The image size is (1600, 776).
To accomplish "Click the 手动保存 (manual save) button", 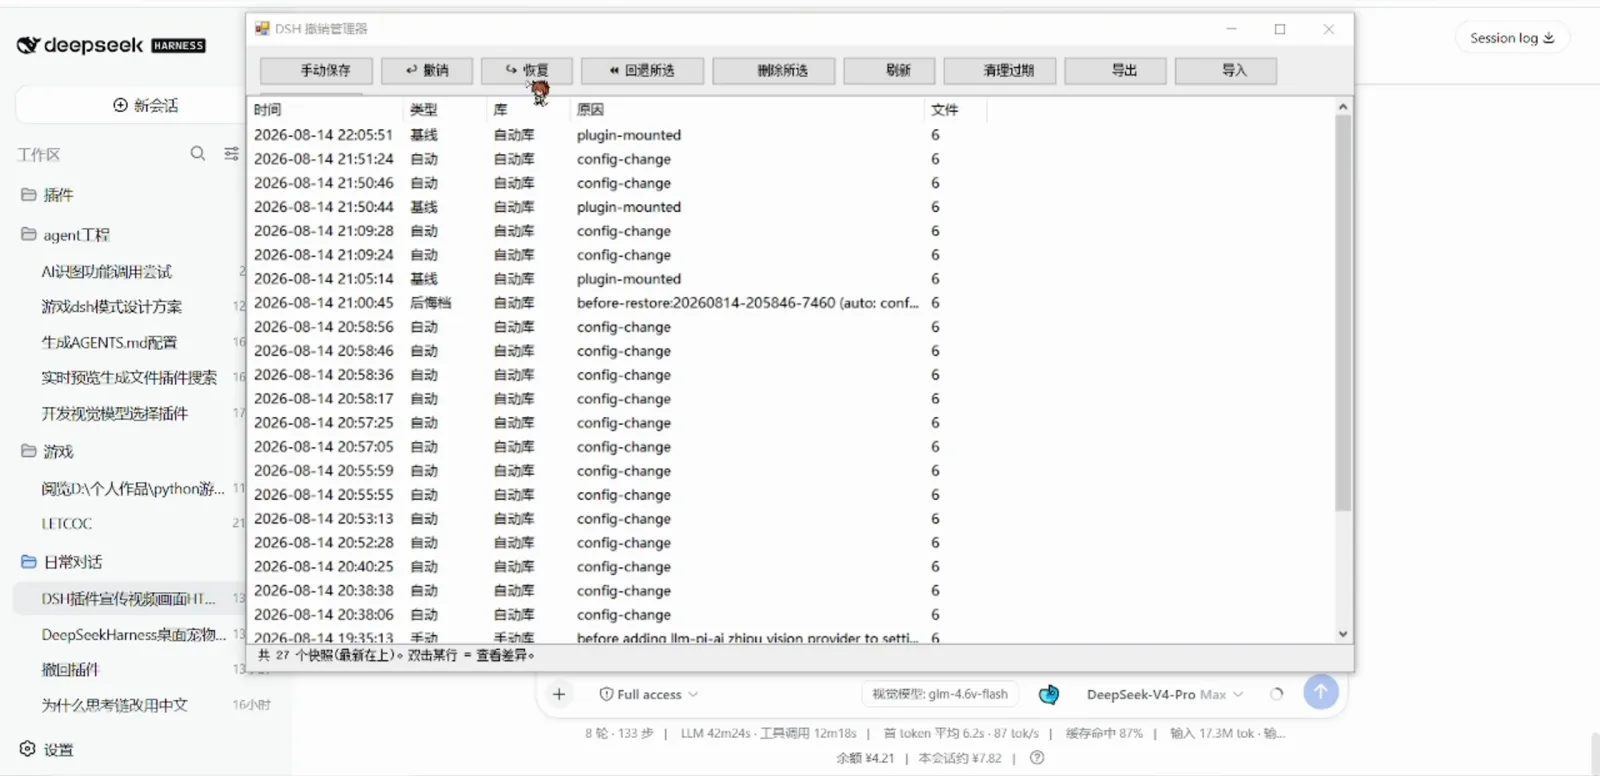I will (316, 70).
